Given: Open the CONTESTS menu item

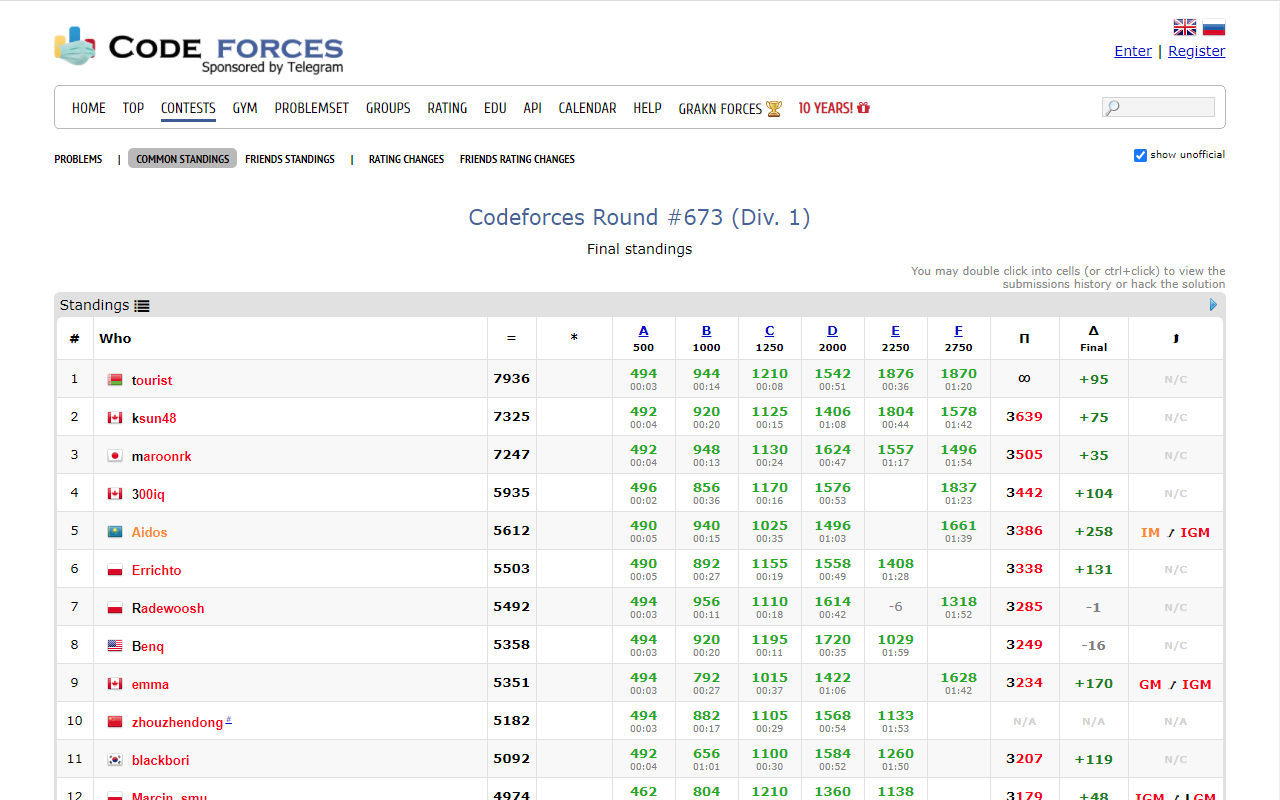Looking at the screenshot, I should point(188,108).
